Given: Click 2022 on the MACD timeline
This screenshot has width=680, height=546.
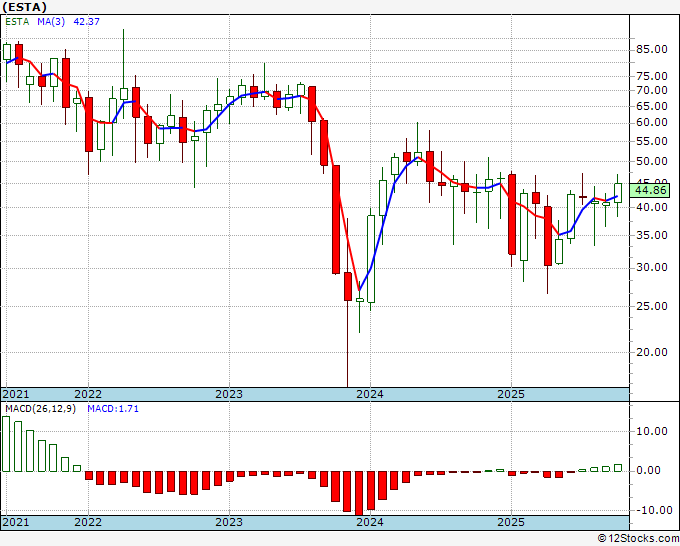Looking at the screenshot, I should (x=88, y=522).
